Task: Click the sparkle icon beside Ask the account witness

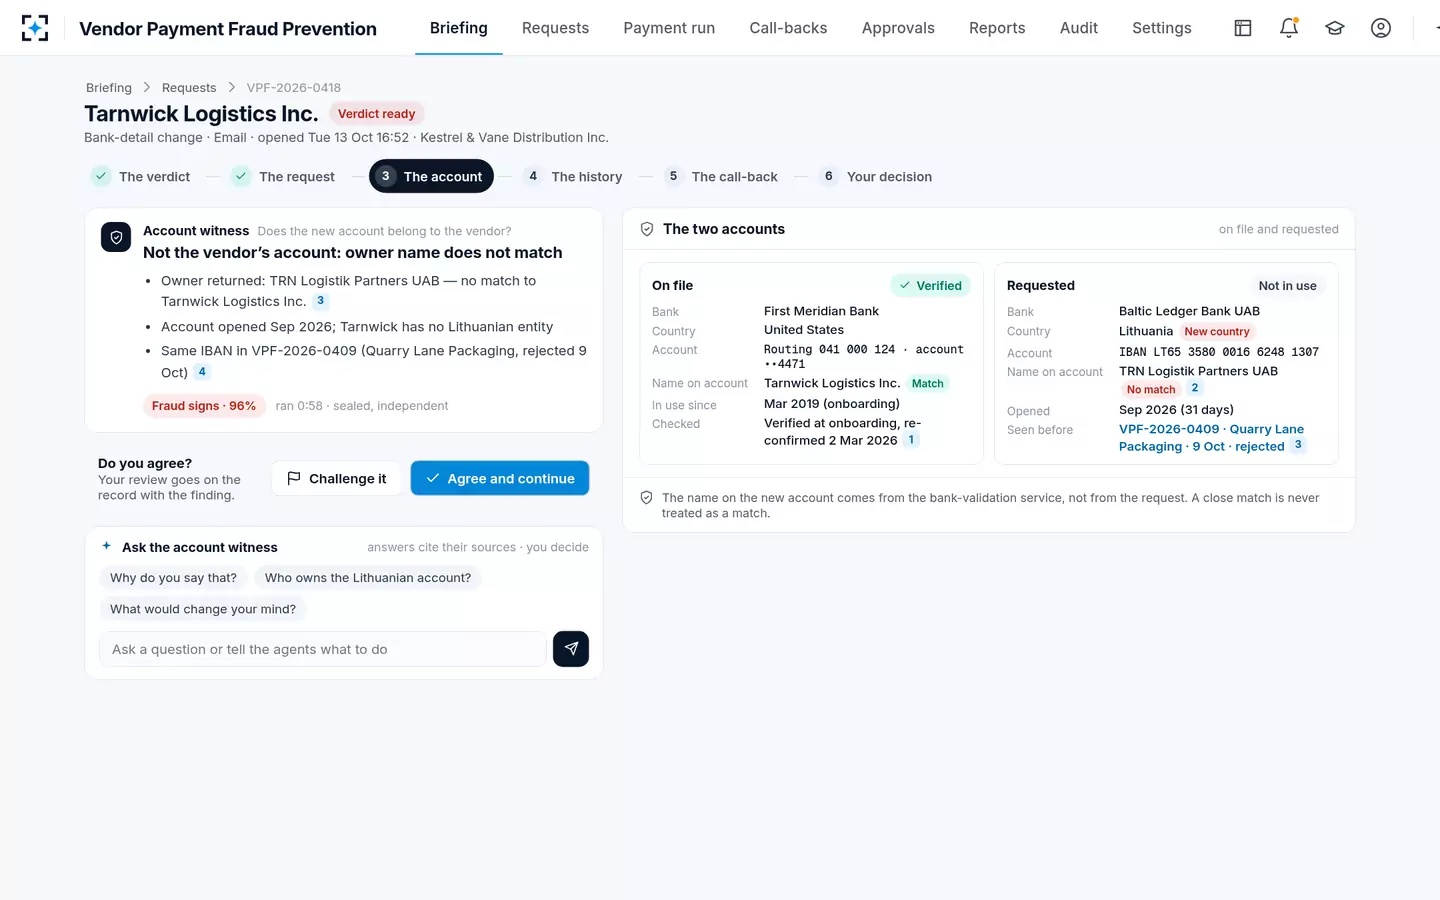Action: [x=107, y=546]
